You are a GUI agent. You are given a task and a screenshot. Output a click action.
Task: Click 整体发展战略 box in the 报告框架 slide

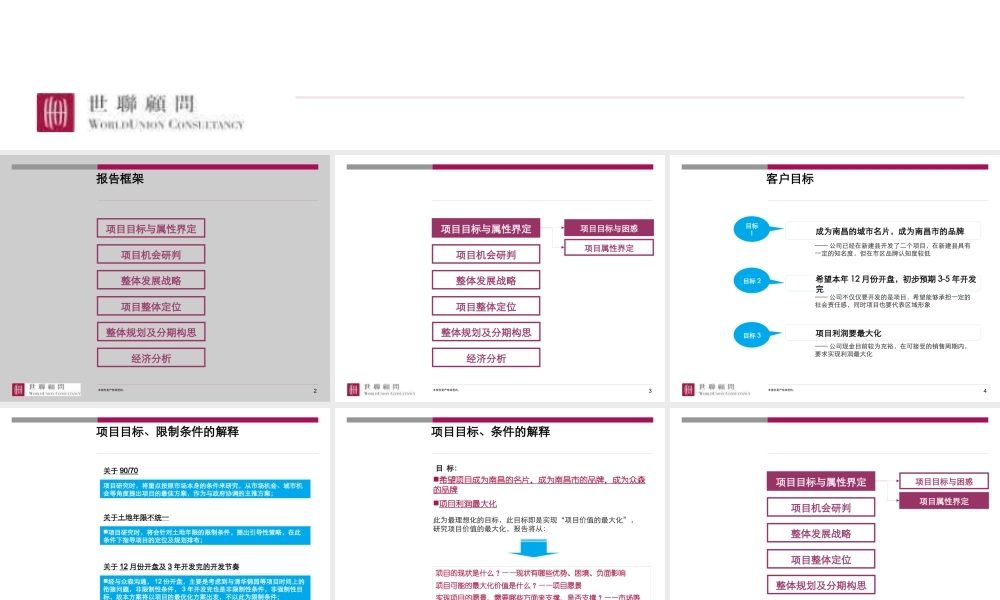click(x=151, y=280)
